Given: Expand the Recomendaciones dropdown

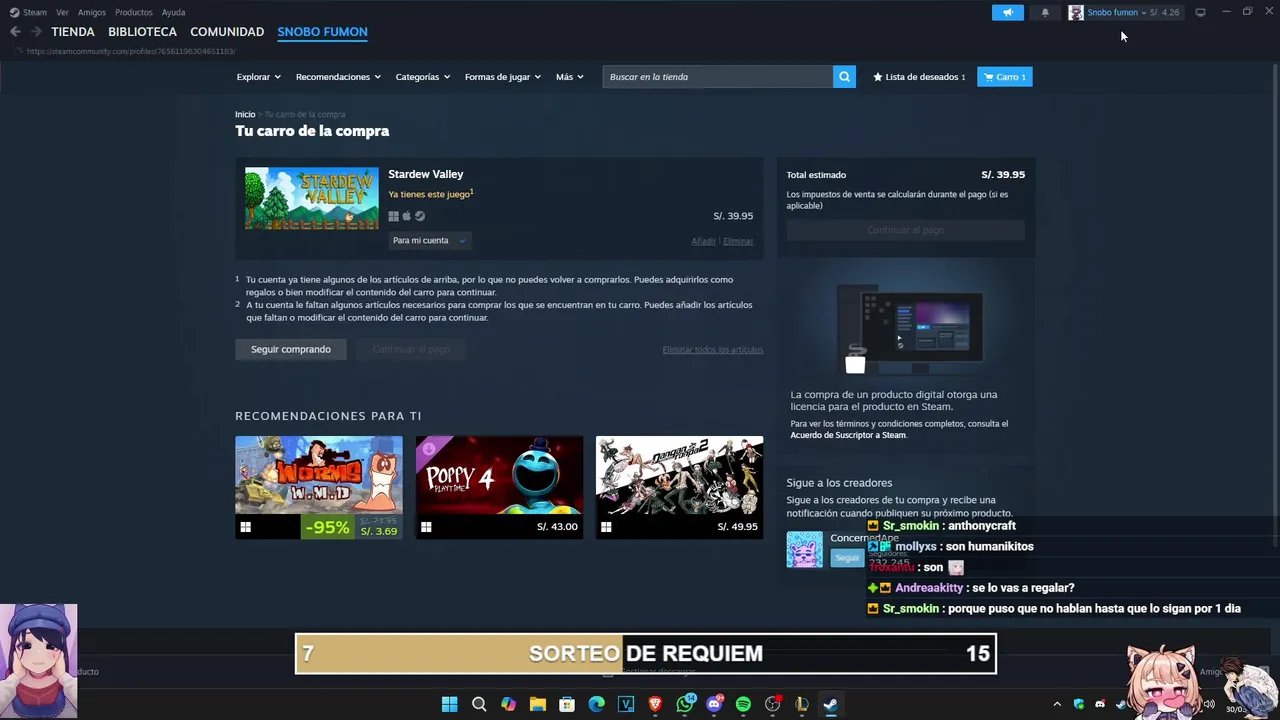Looking at the screenshot, I should pyautogui.click(x=338, y=77).
